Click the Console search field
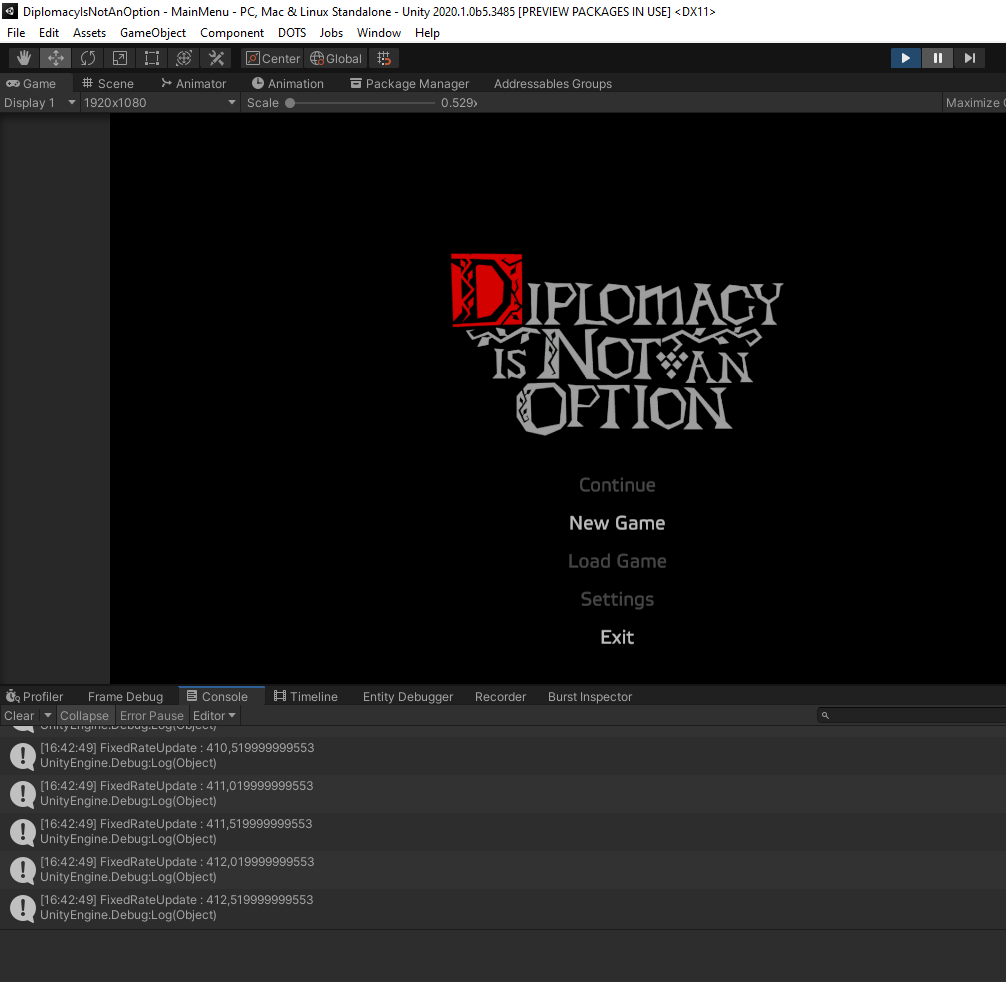 pyautogui.click(x=912, y=715)
